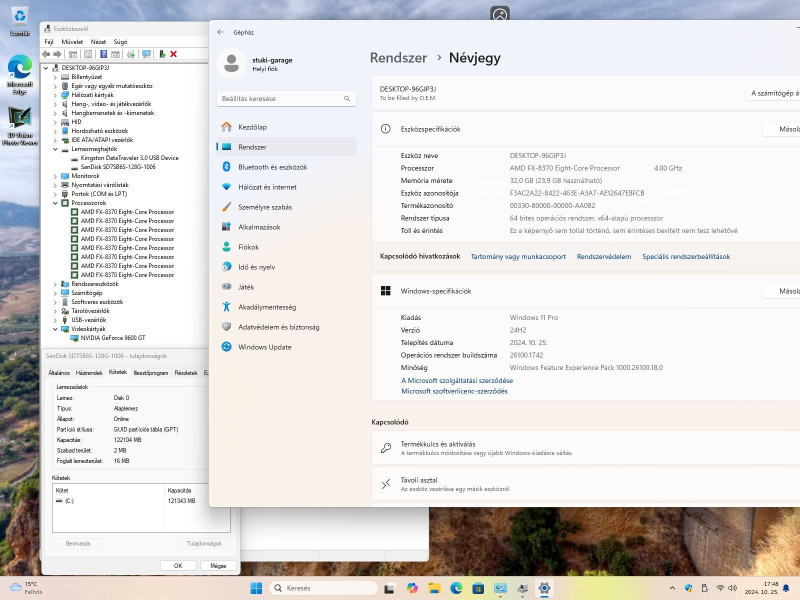Click the blue Help icon in Device Manager toolbar

[104, 54]
